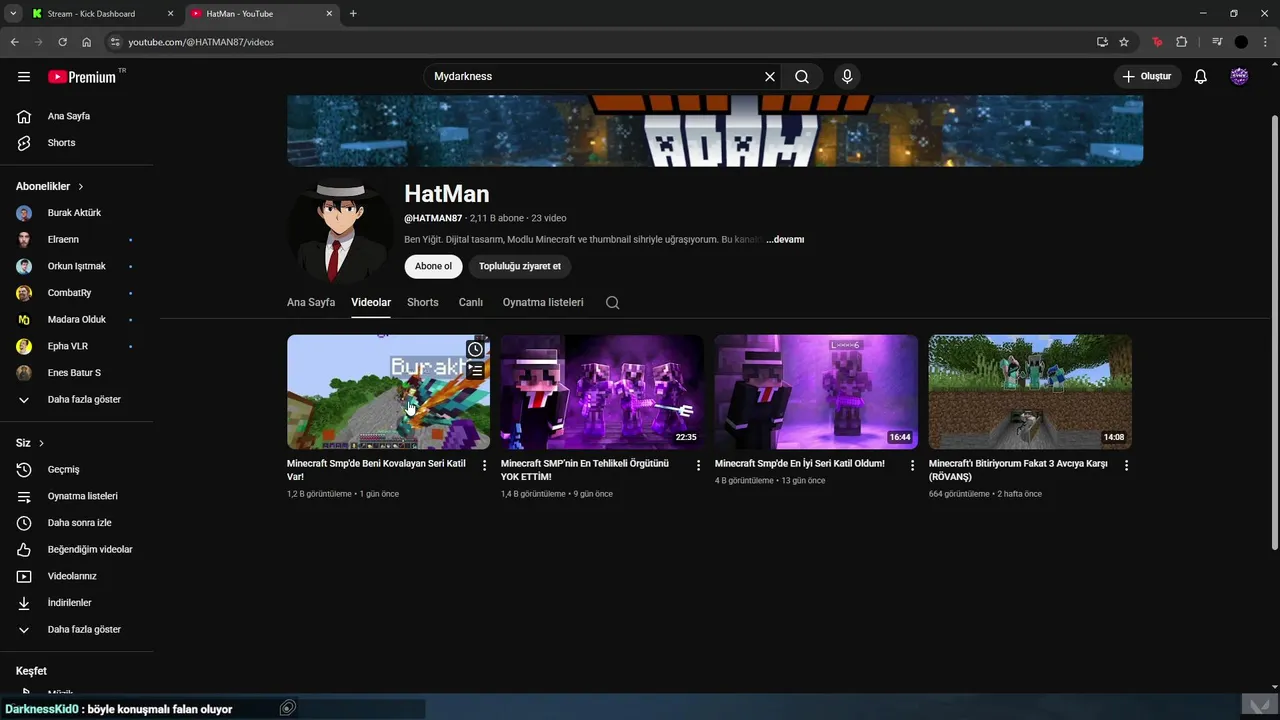
Task: Open the 14:08 RÖVANŞ video thumbnail
Action: click(x=1030, y=392)
